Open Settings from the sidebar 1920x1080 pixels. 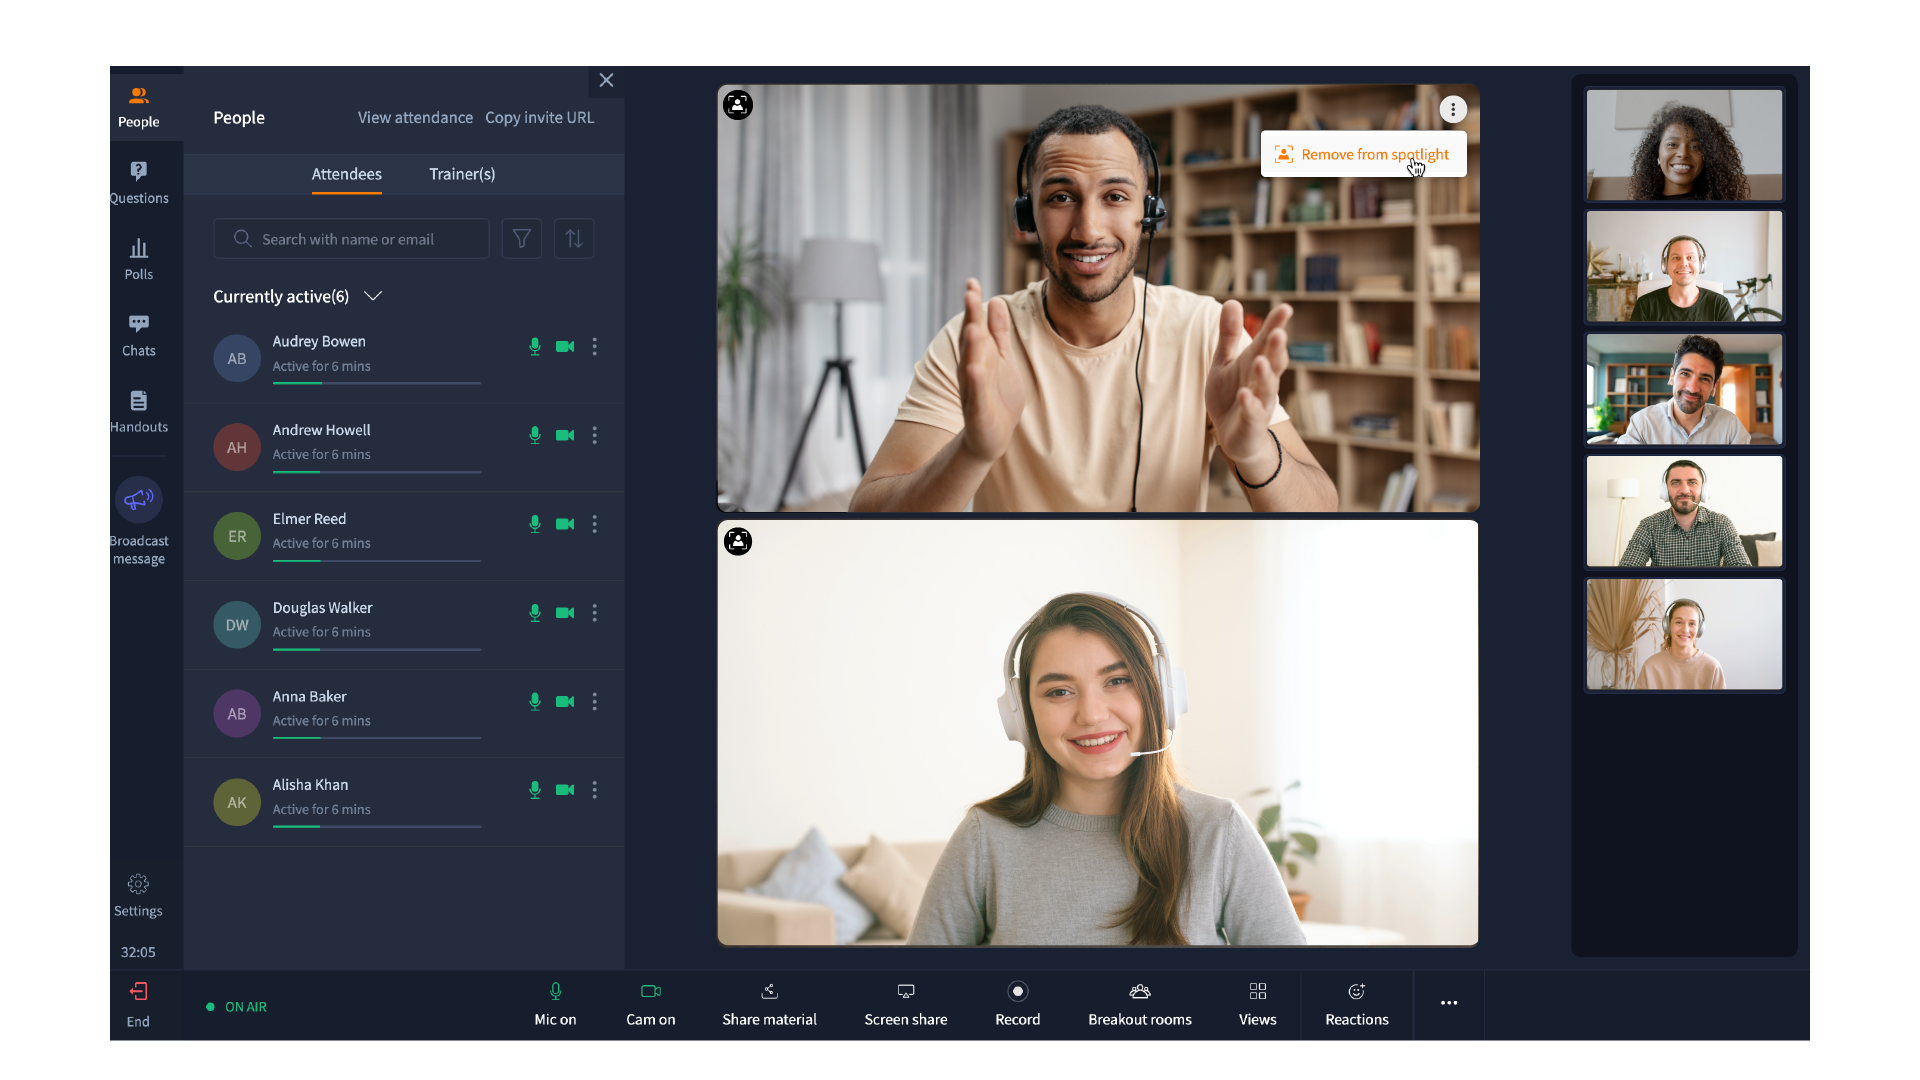pyautogui.click(x=138, y=896)
